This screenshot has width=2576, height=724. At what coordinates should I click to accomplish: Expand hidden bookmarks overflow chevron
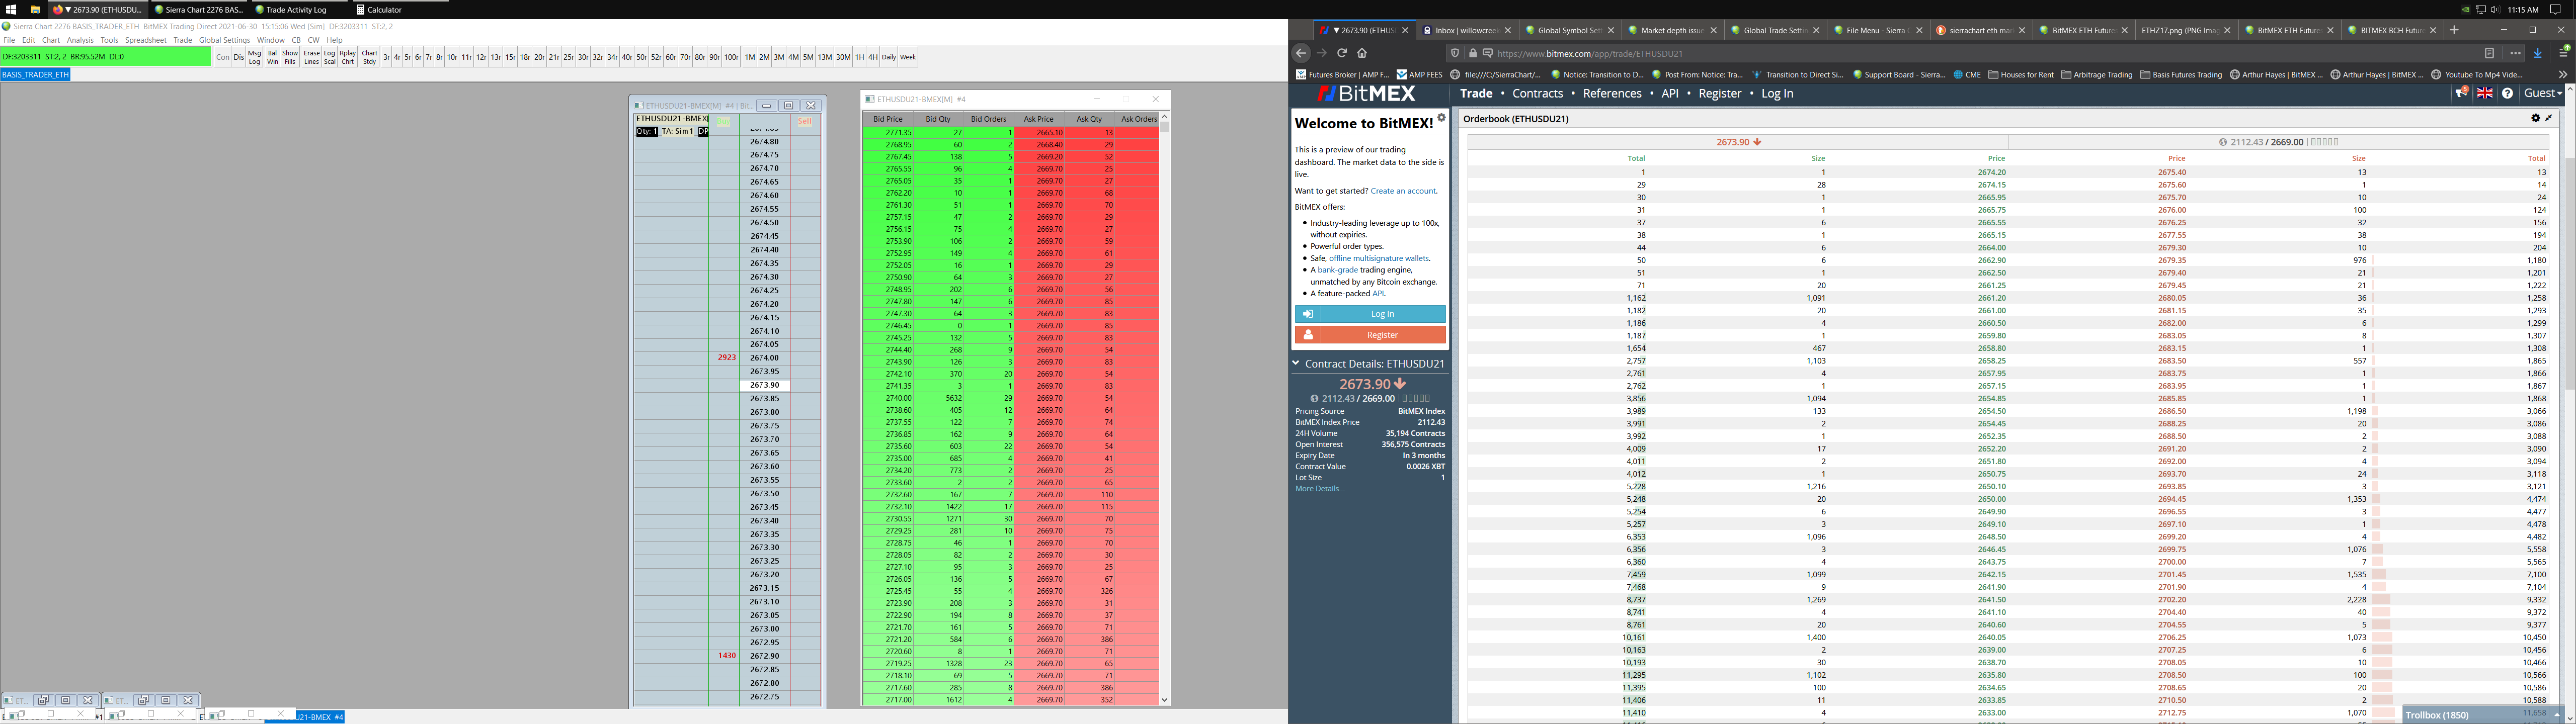click(2563, 74)
